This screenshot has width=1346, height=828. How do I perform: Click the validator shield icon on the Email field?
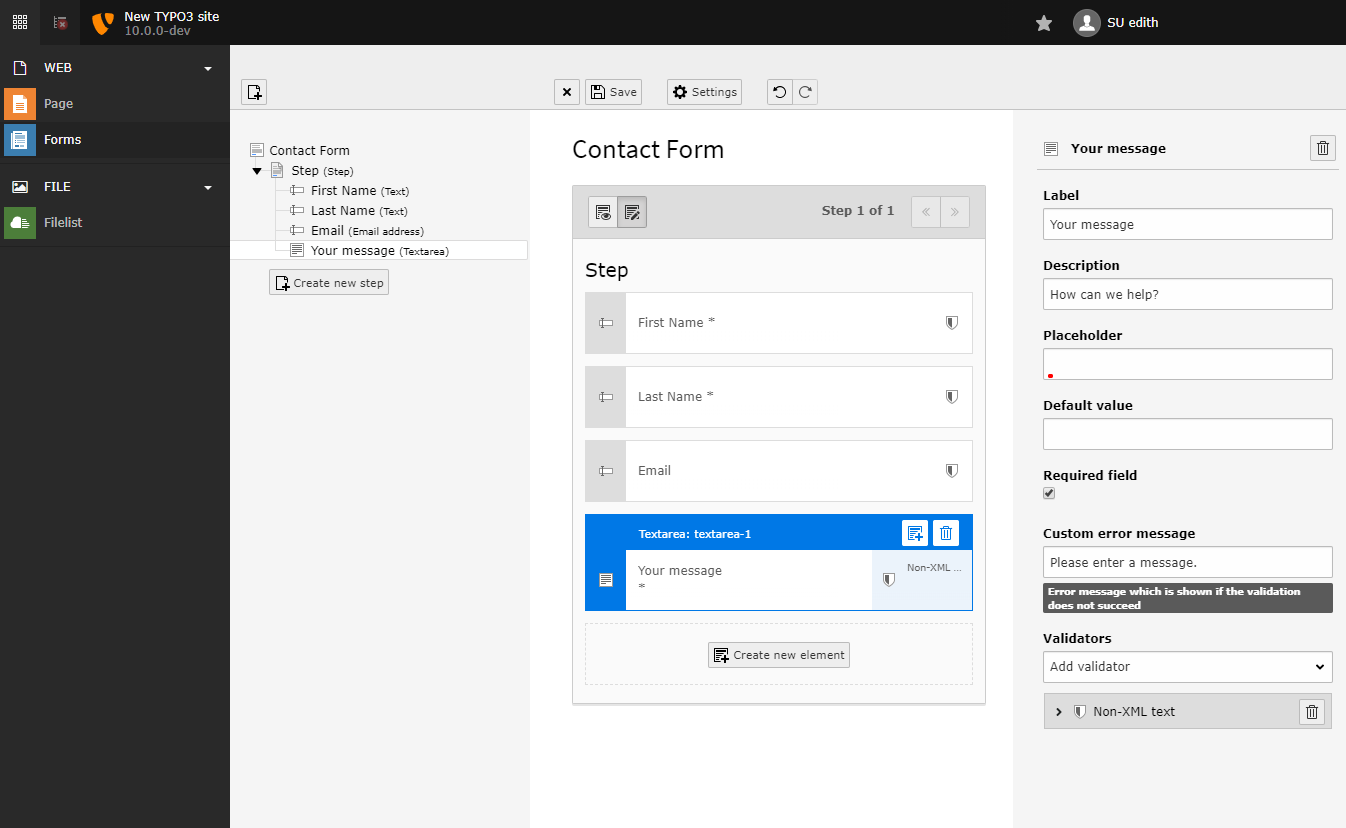(951, 470)
